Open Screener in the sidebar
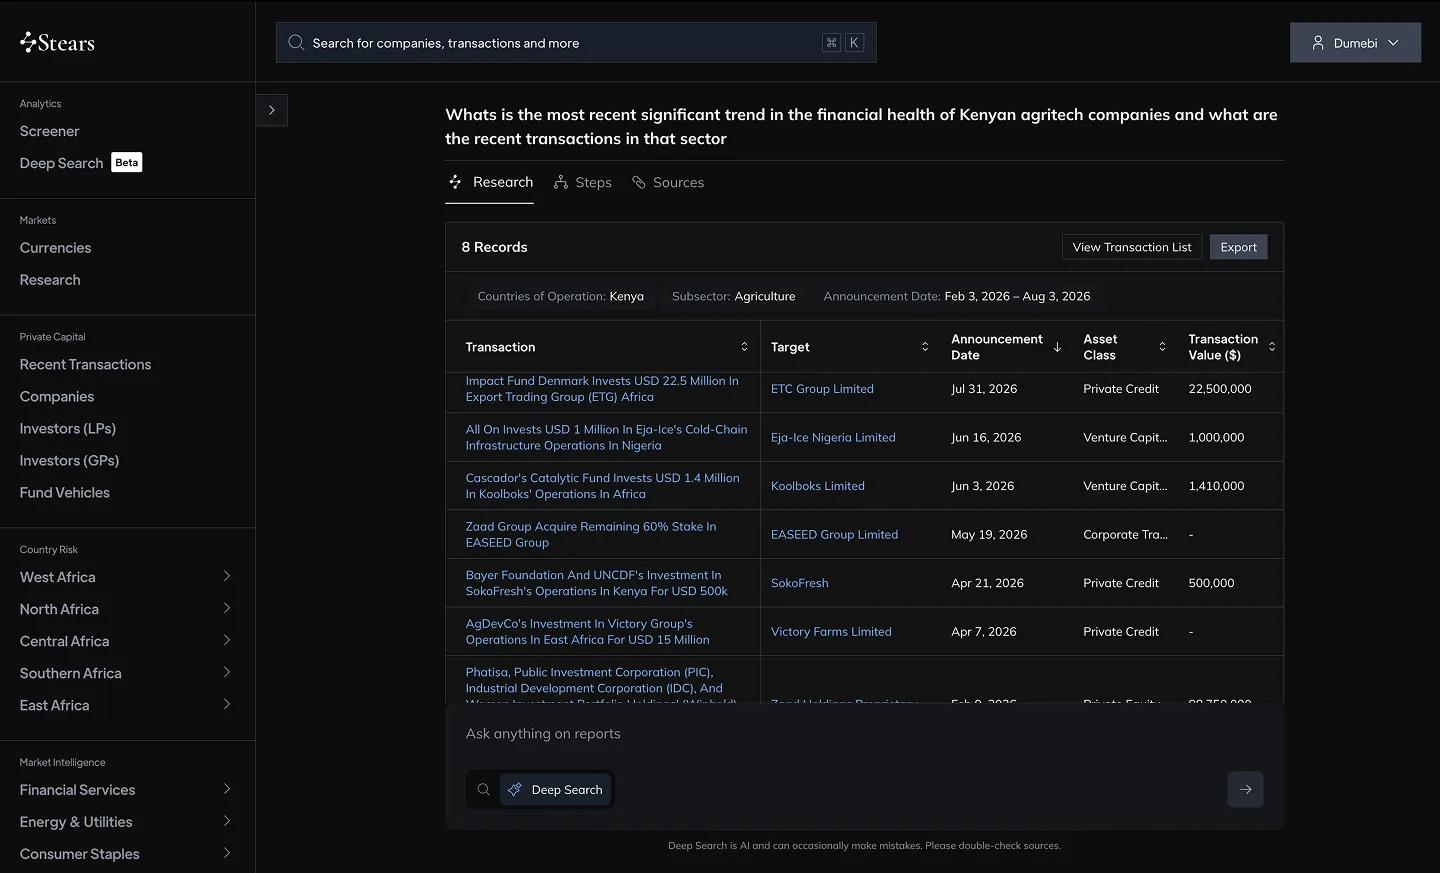 49,131
